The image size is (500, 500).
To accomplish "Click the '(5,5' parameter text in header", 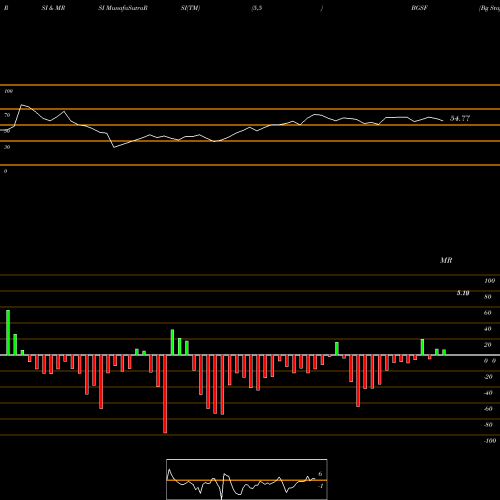I will [x=257, y=8].
